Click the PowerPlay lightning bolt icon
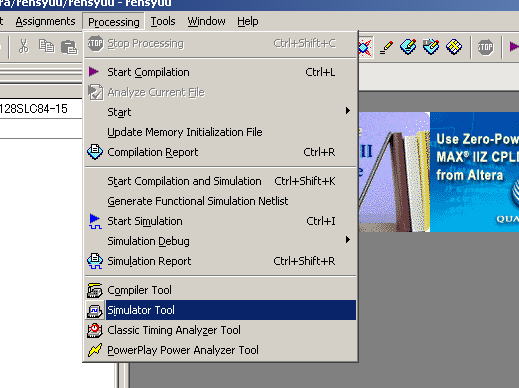This screenshot has height=388, width=519. coord(95,350)
